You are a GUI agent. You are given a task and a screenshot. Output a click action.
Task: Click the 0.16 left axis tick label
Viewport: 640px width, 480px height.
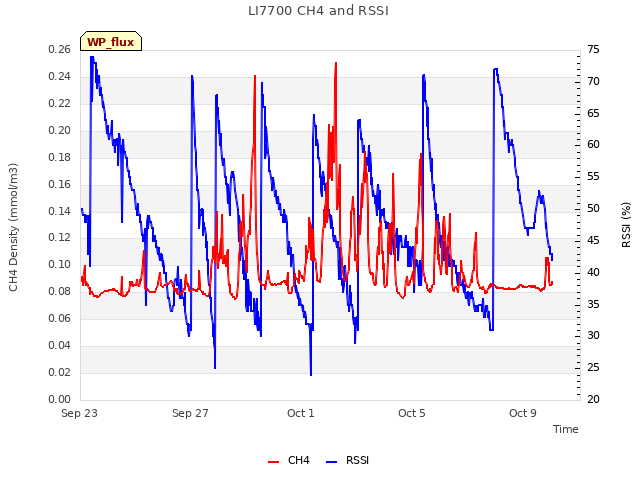pos(60,184)
